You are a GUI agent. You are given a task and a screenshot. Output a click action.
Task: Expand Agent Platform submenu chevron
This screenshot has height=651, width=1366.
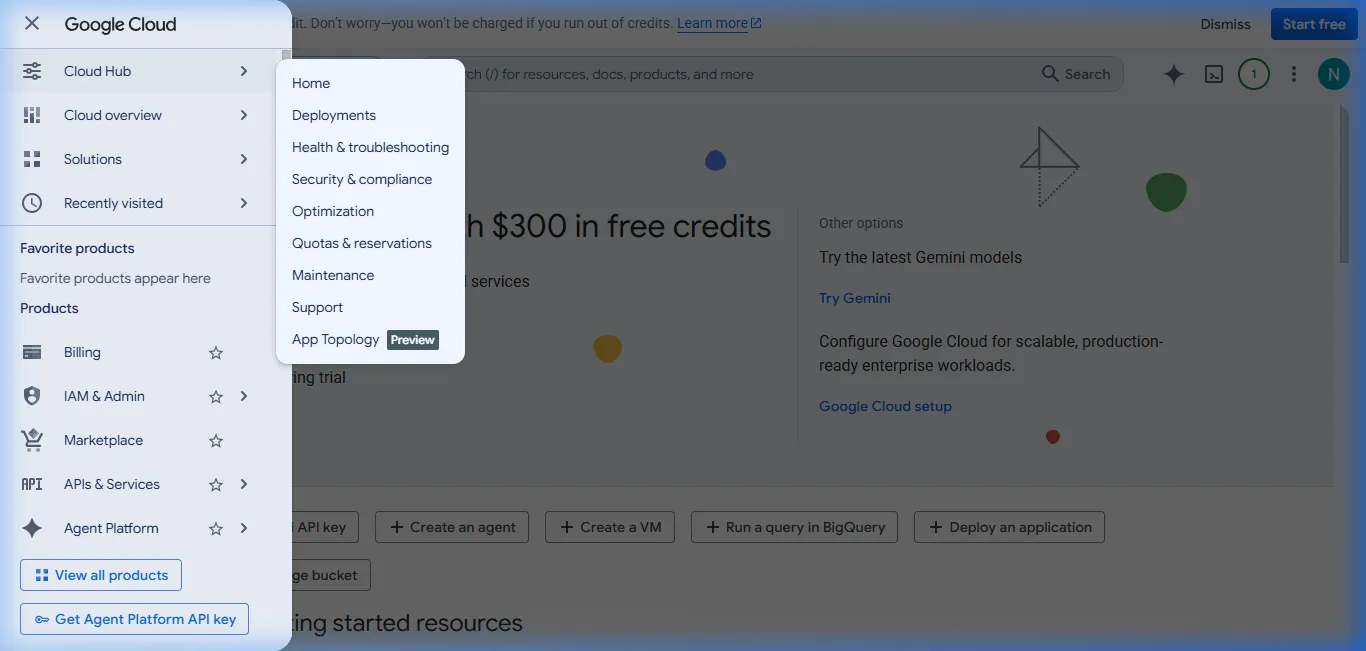pyautogui.click(x=244, y=528)
